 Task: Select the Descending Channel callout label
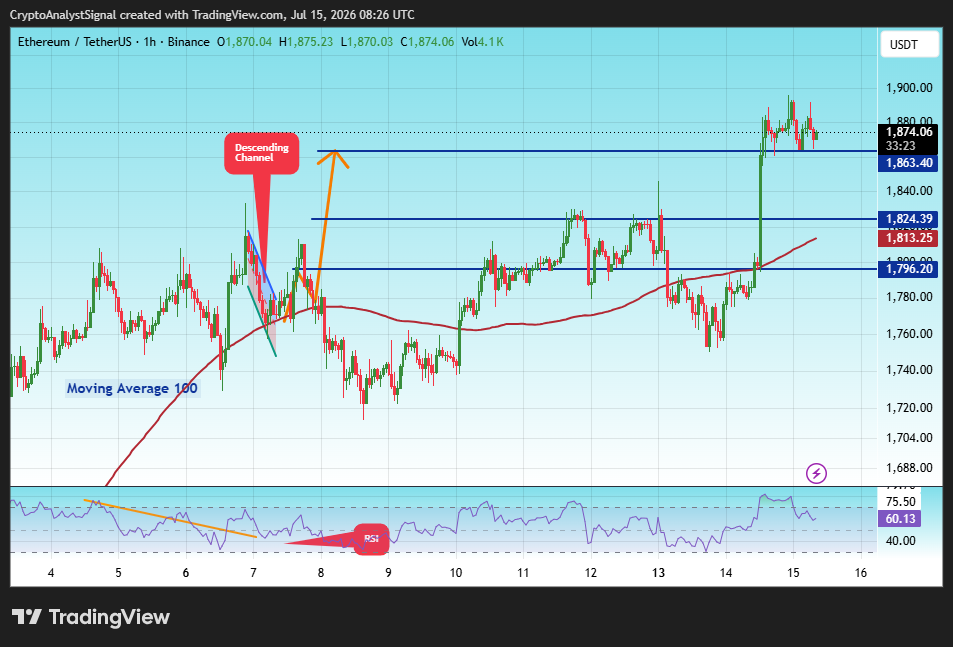coord(261,153)
